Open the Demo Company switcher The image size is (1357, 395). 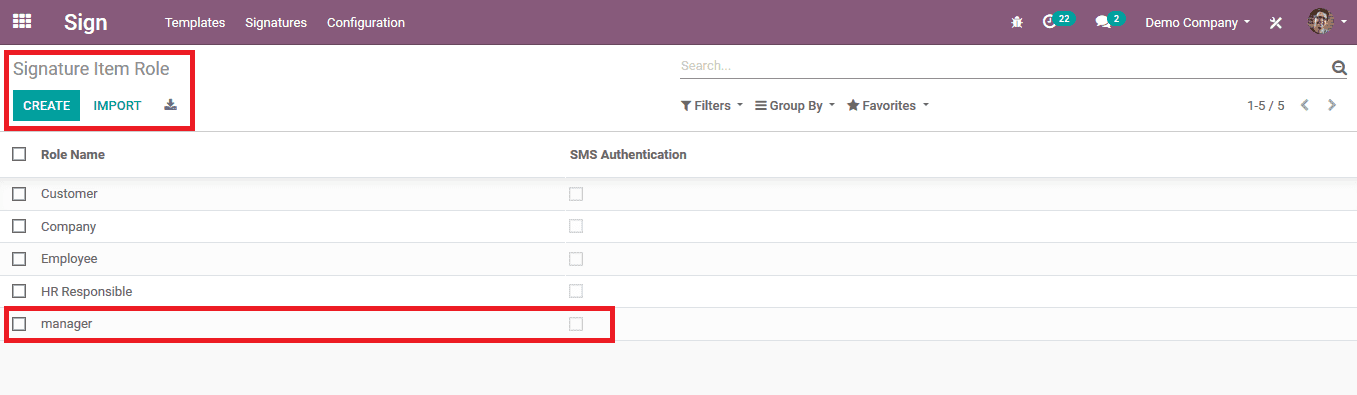point(1197,22)
